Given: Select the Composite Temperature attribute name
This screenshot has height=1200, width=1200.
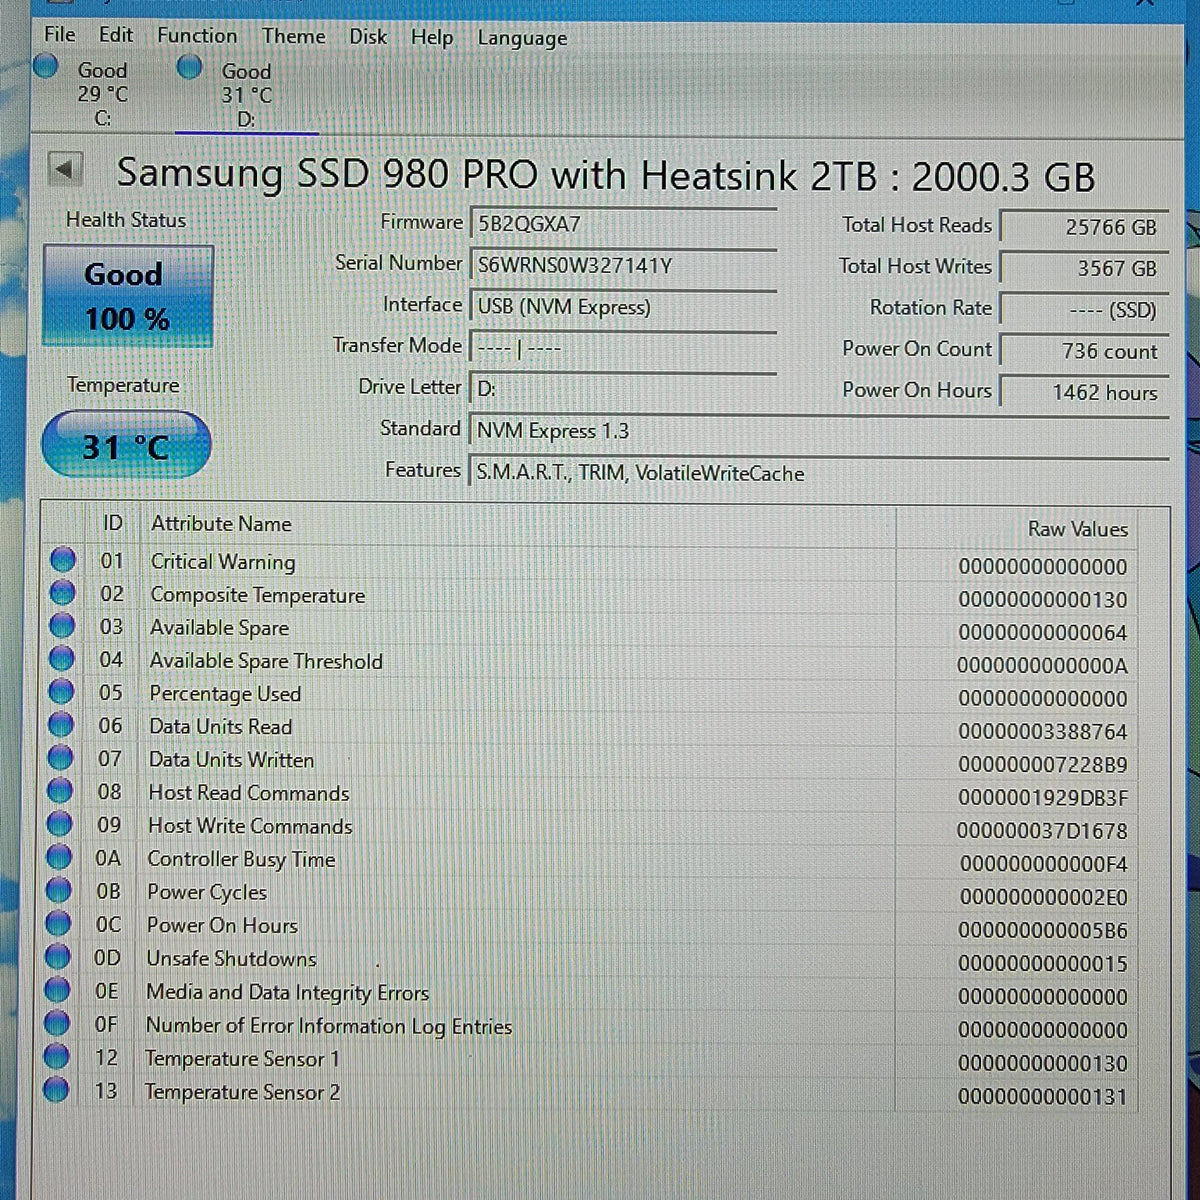Looking at the screenshot, I should point(258,595).
